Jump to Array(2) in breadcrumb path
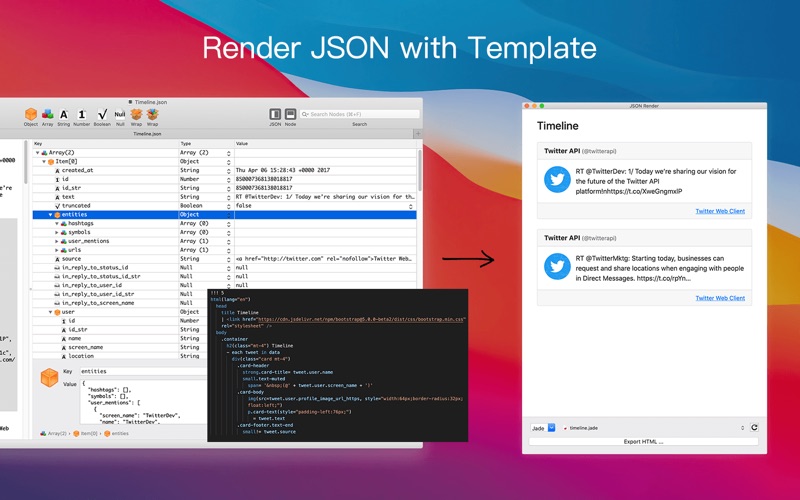Image resolution: width=800 pixels, height=500 pixels. pos(54,434)
